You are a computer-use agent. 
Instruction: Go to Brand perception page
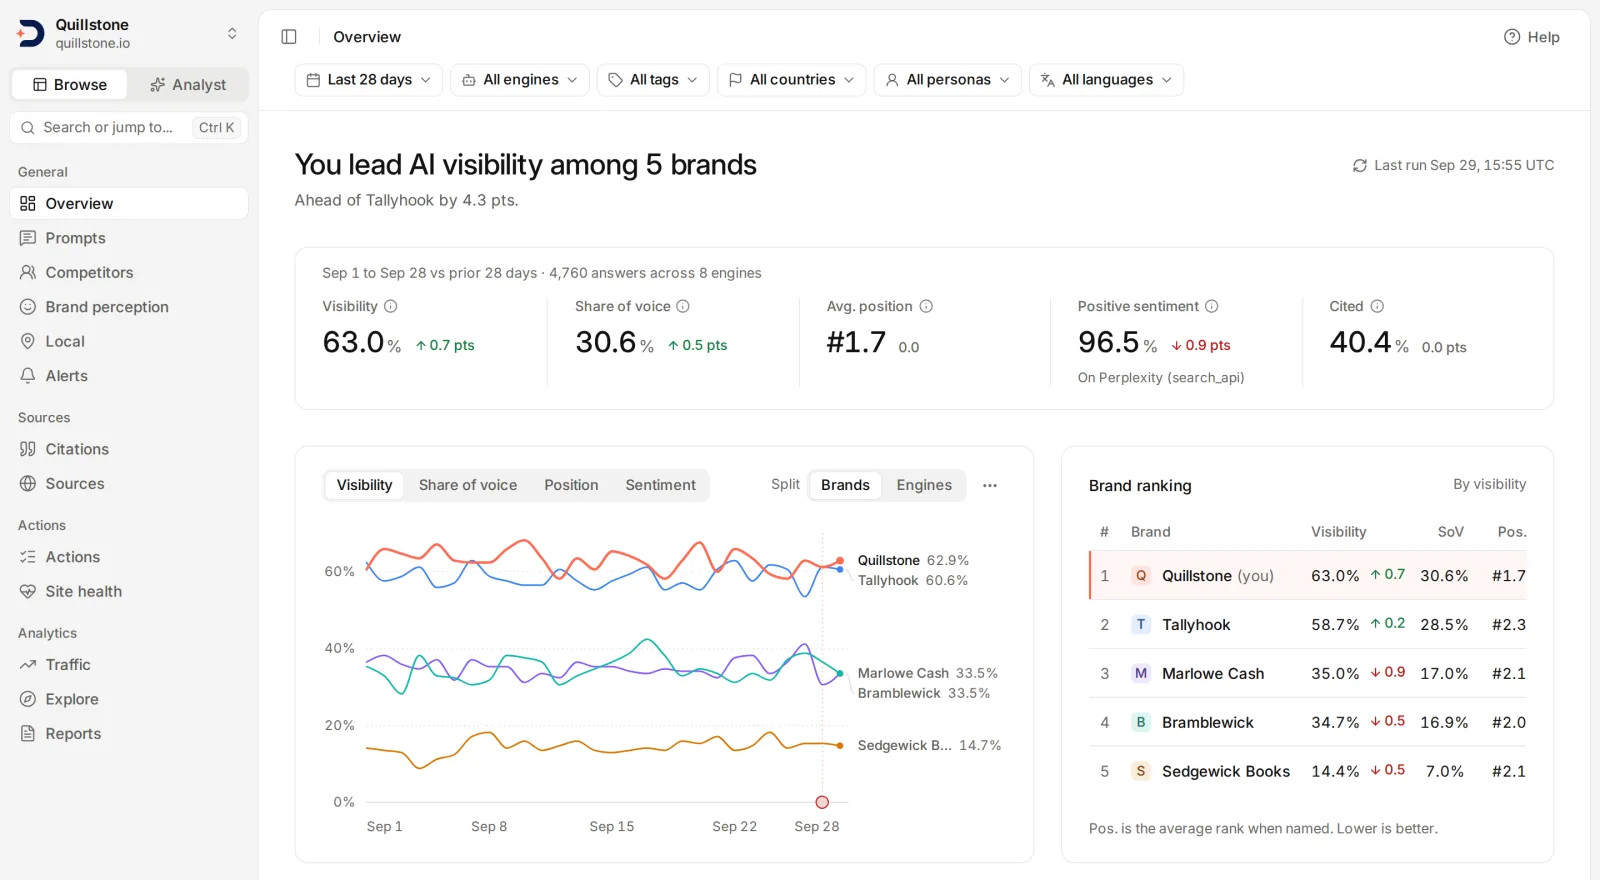click(129, 307)
